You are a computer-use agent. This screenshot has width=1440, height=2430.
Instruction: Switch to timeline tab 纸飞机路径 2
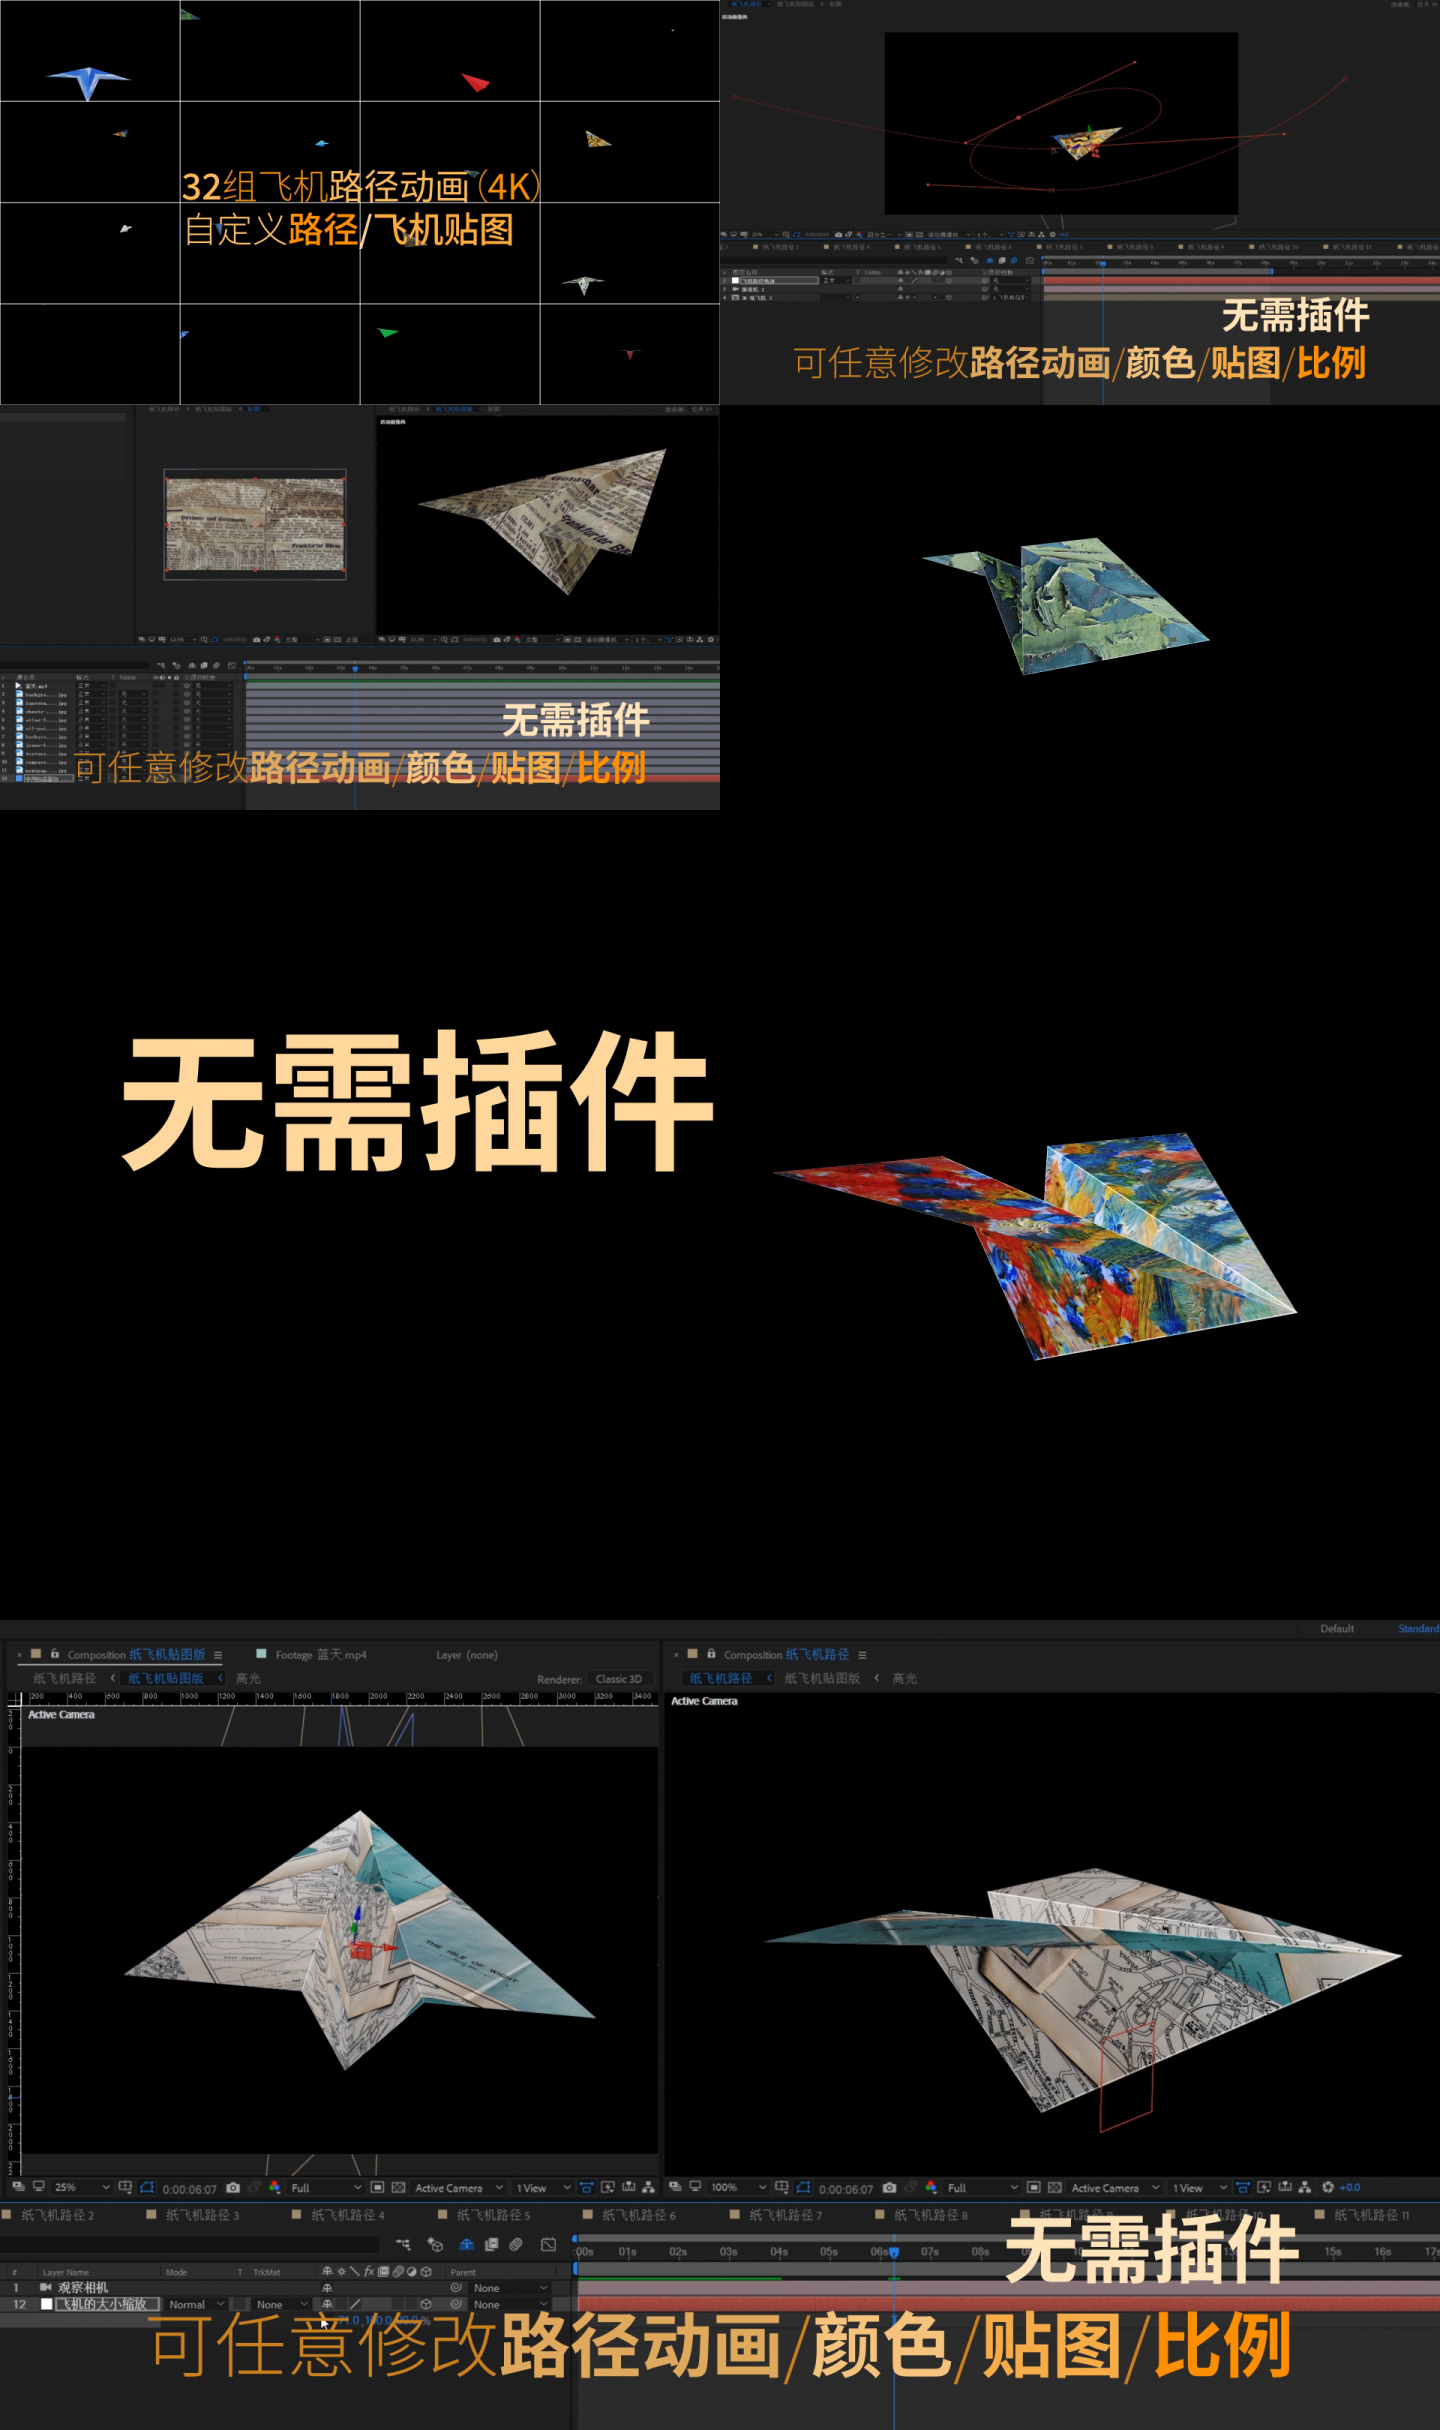point(57,2215)
